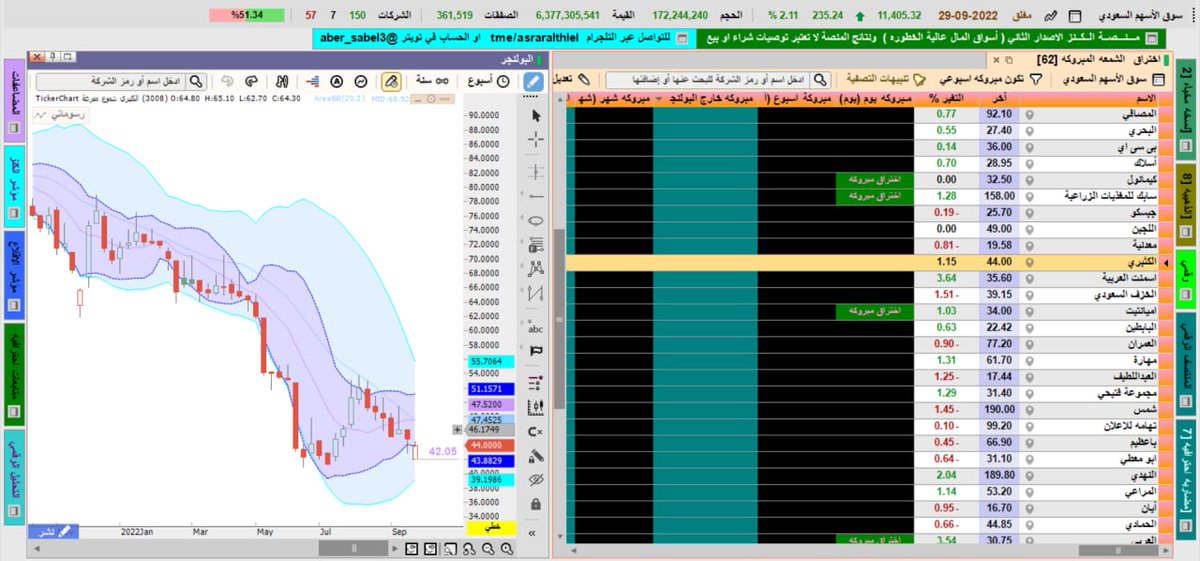
Task: Sort by آخر column header
Action: coord(999,98)
